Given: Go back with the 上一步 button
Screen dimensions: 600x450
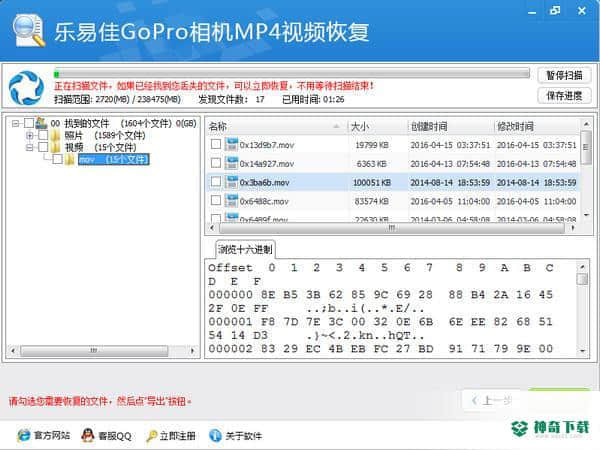Looking at the screenshot, I should tap(493, 401).
